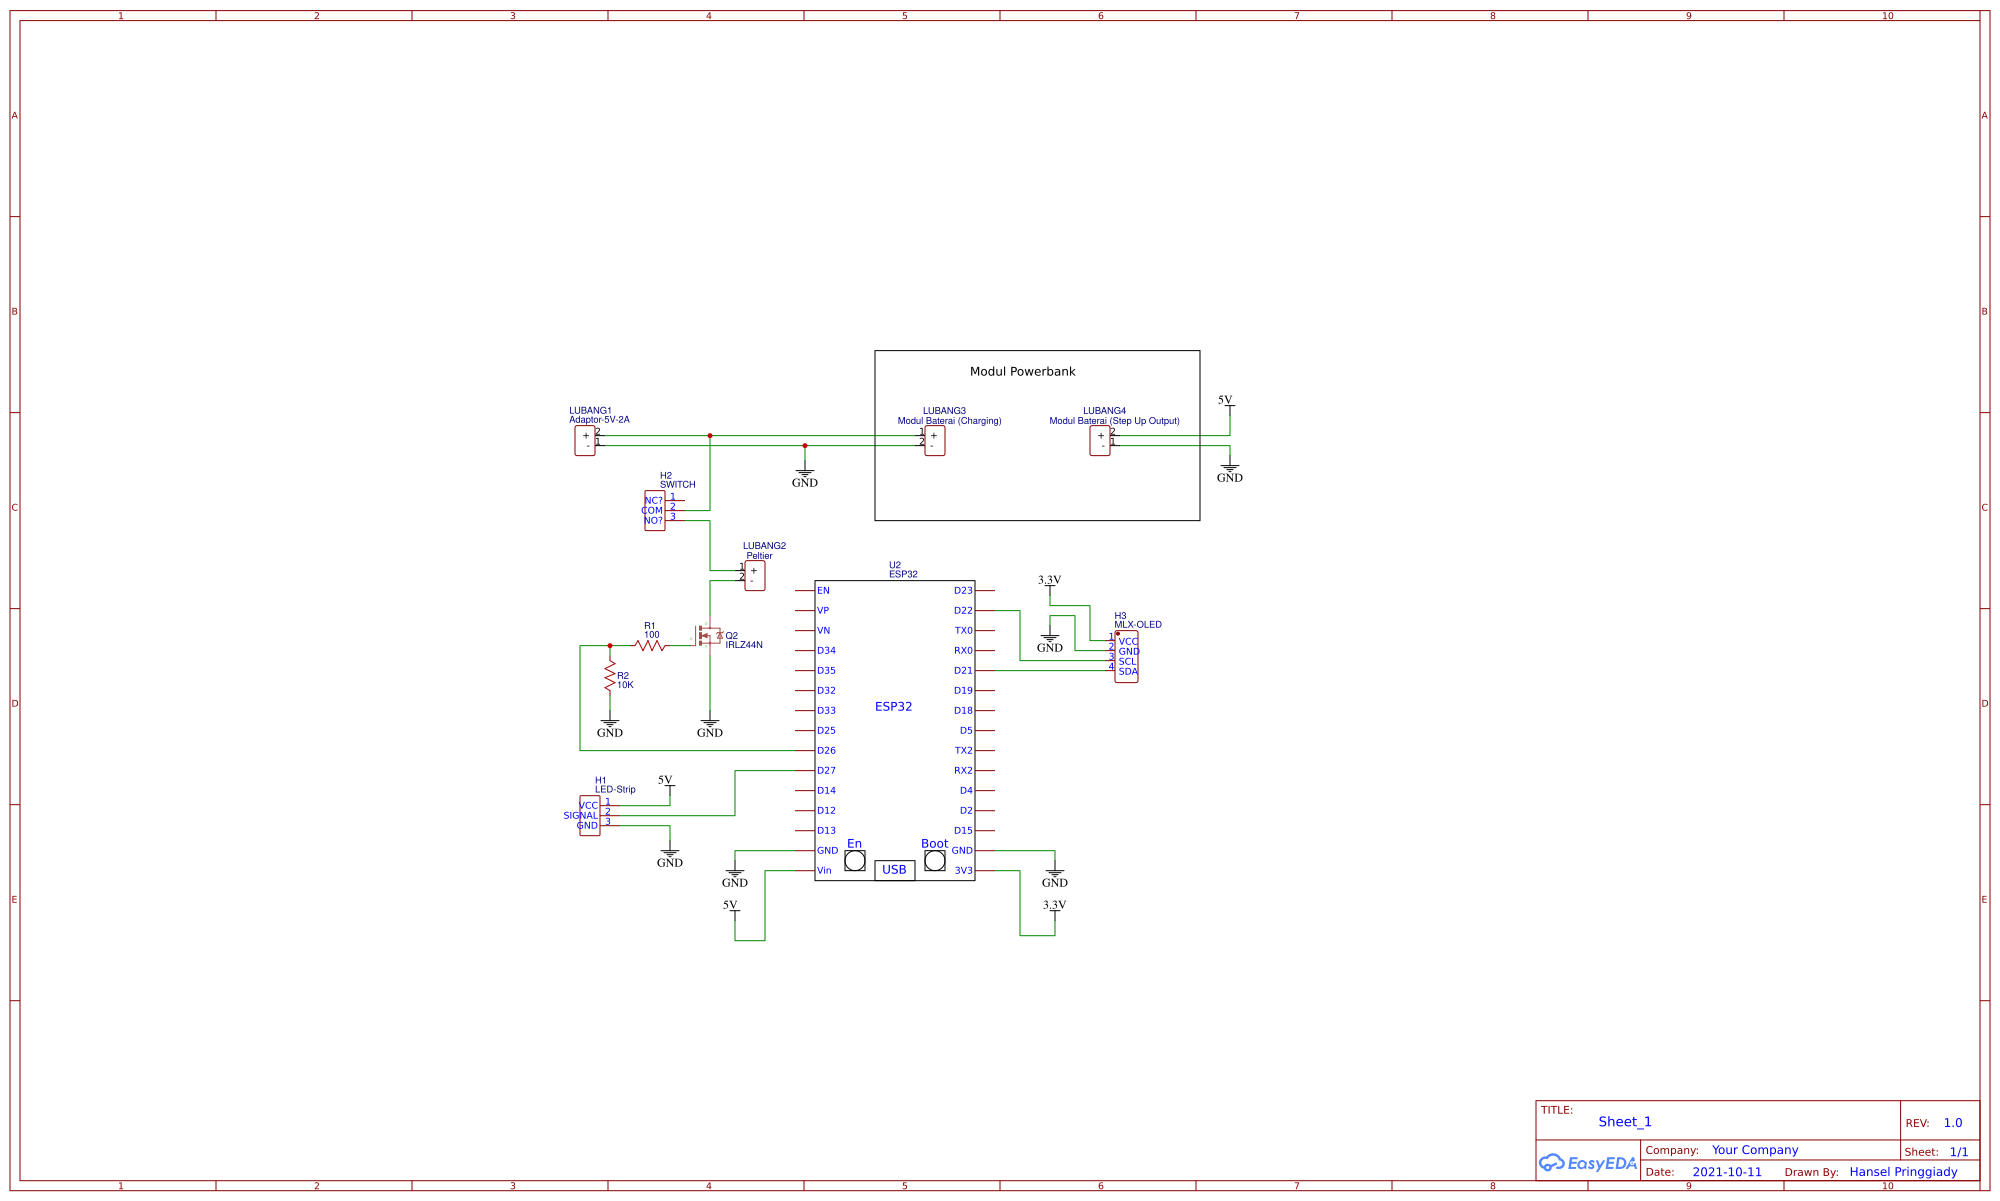Select LUBANG3 charging battery module connector
The width and height of the screenshot is (2000, 1201).
[935, 440]
